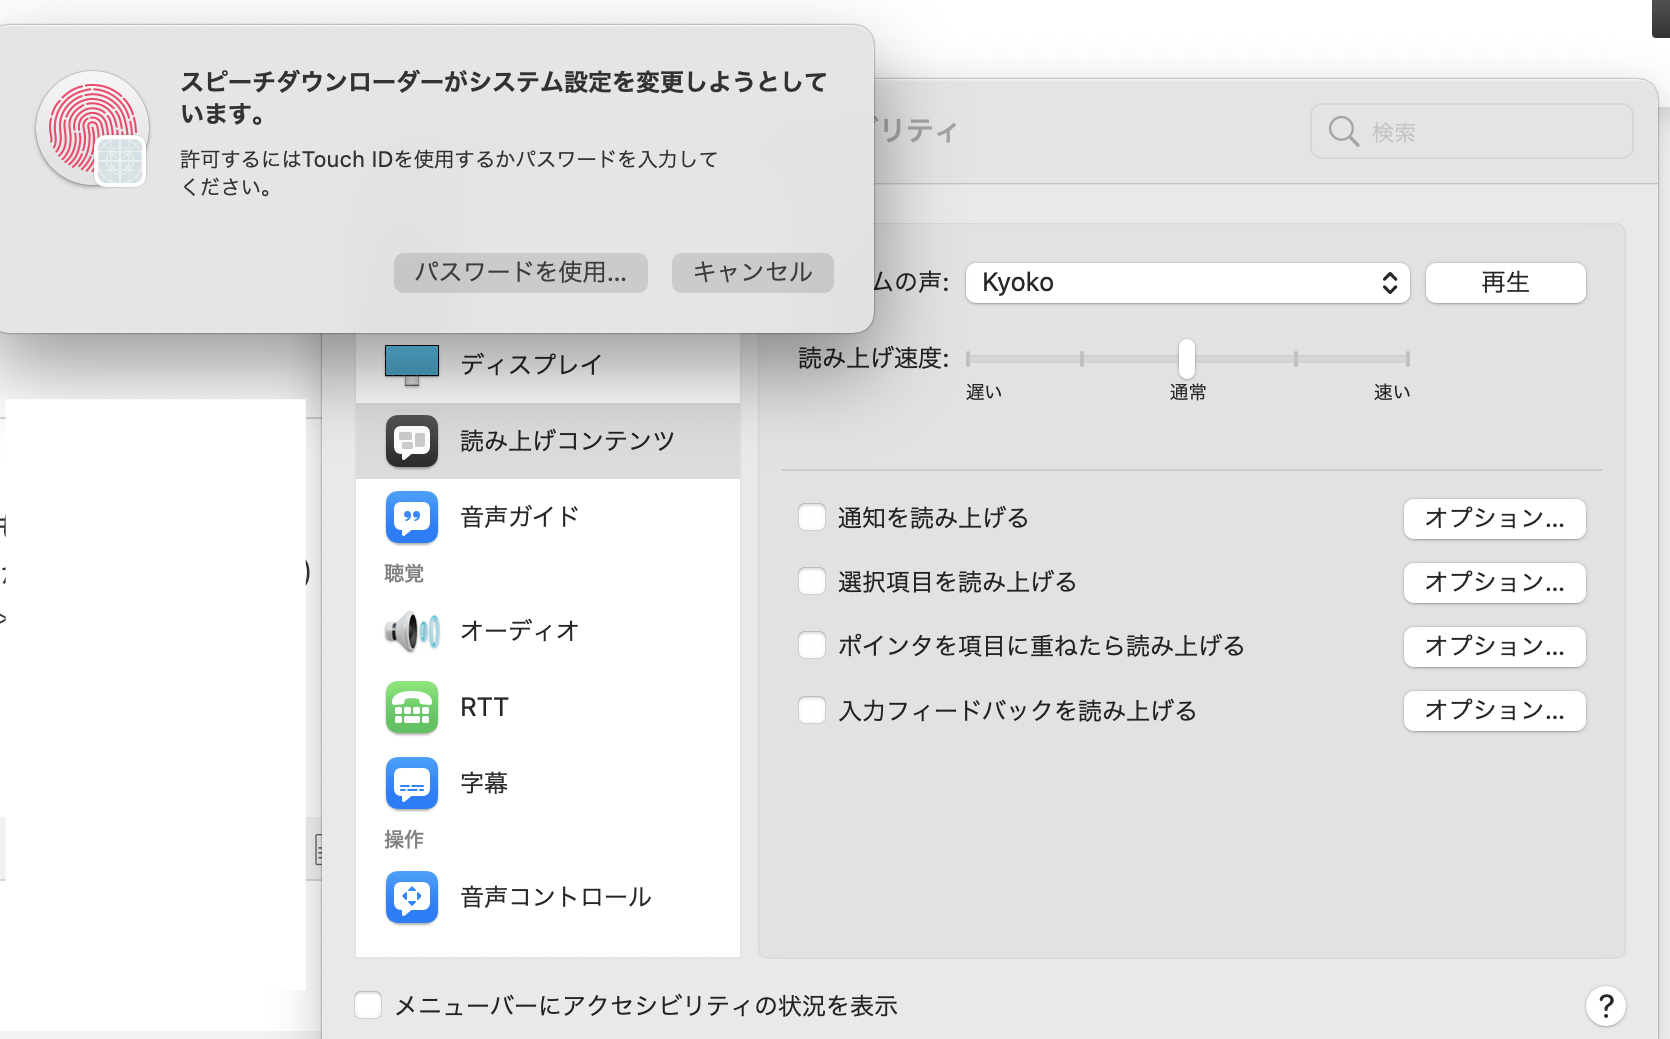Click the 読み上げ速度 slider thumb

coord(1187,358)
